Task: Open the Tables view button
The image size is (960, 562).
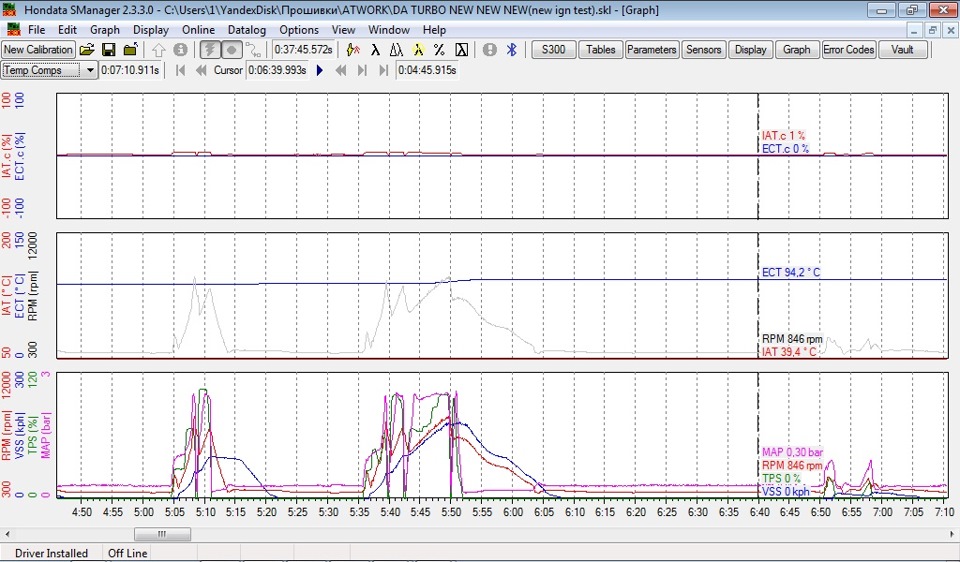Action: pyautogui.click(x=601, y=50)
